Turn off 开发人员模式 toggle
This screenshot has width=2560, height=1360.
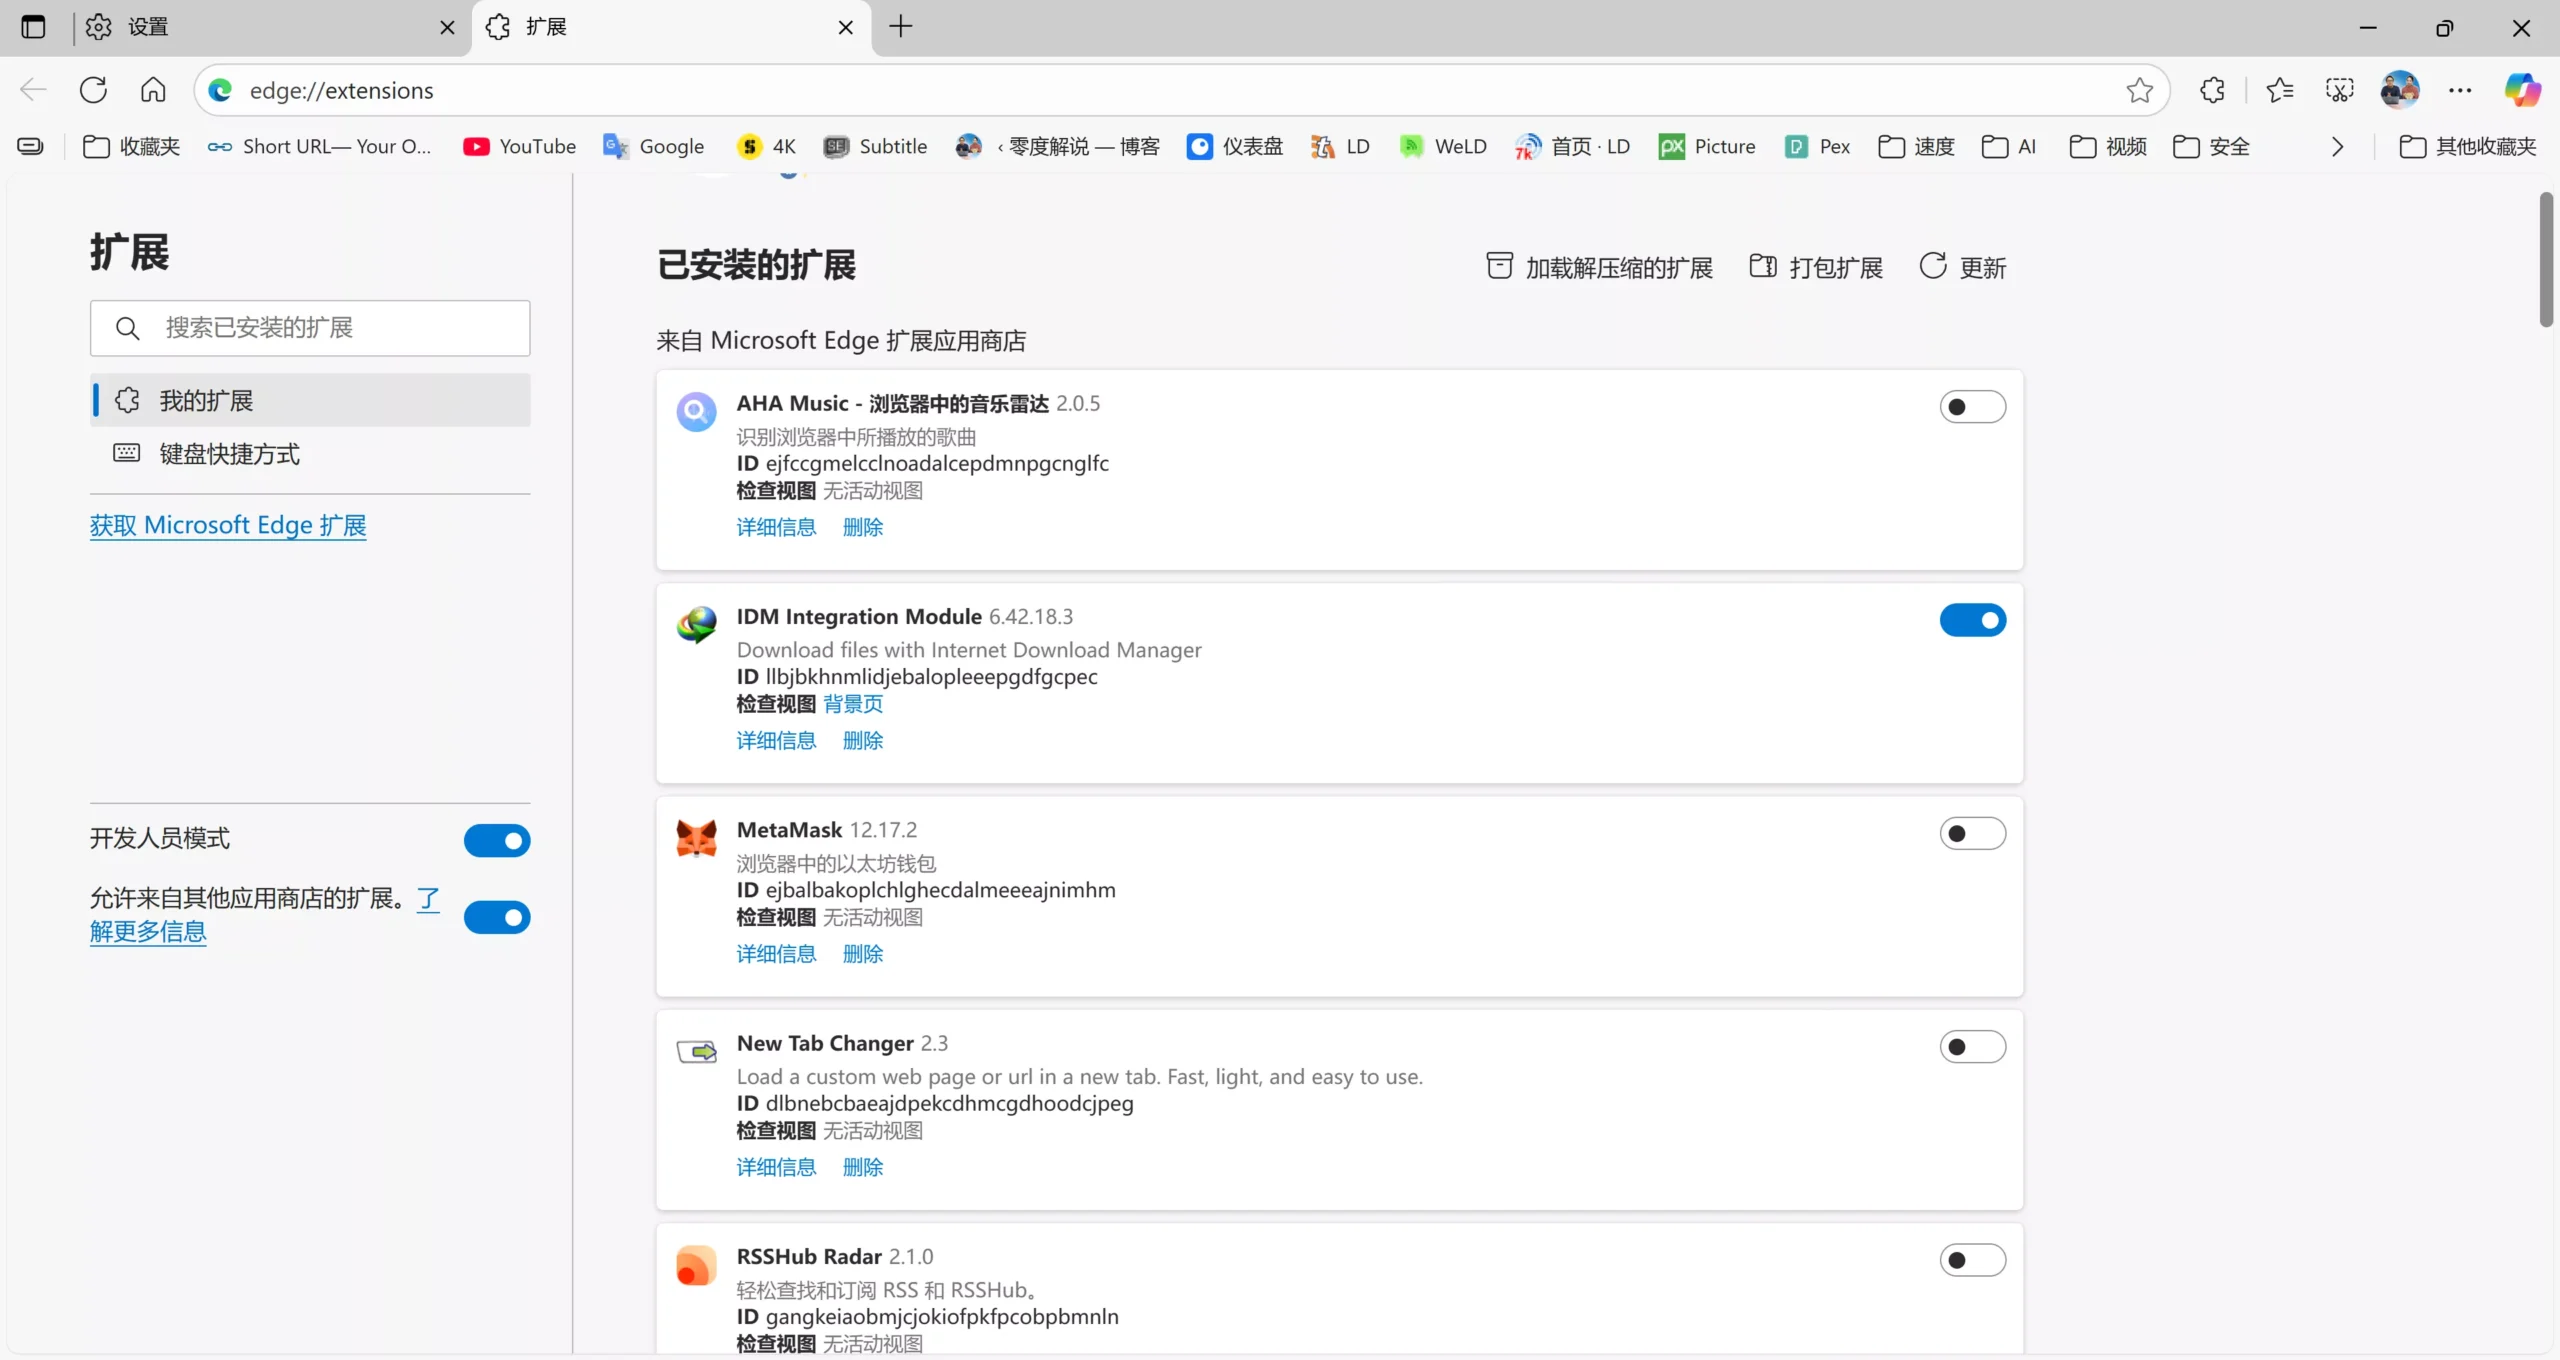(497, 840)
